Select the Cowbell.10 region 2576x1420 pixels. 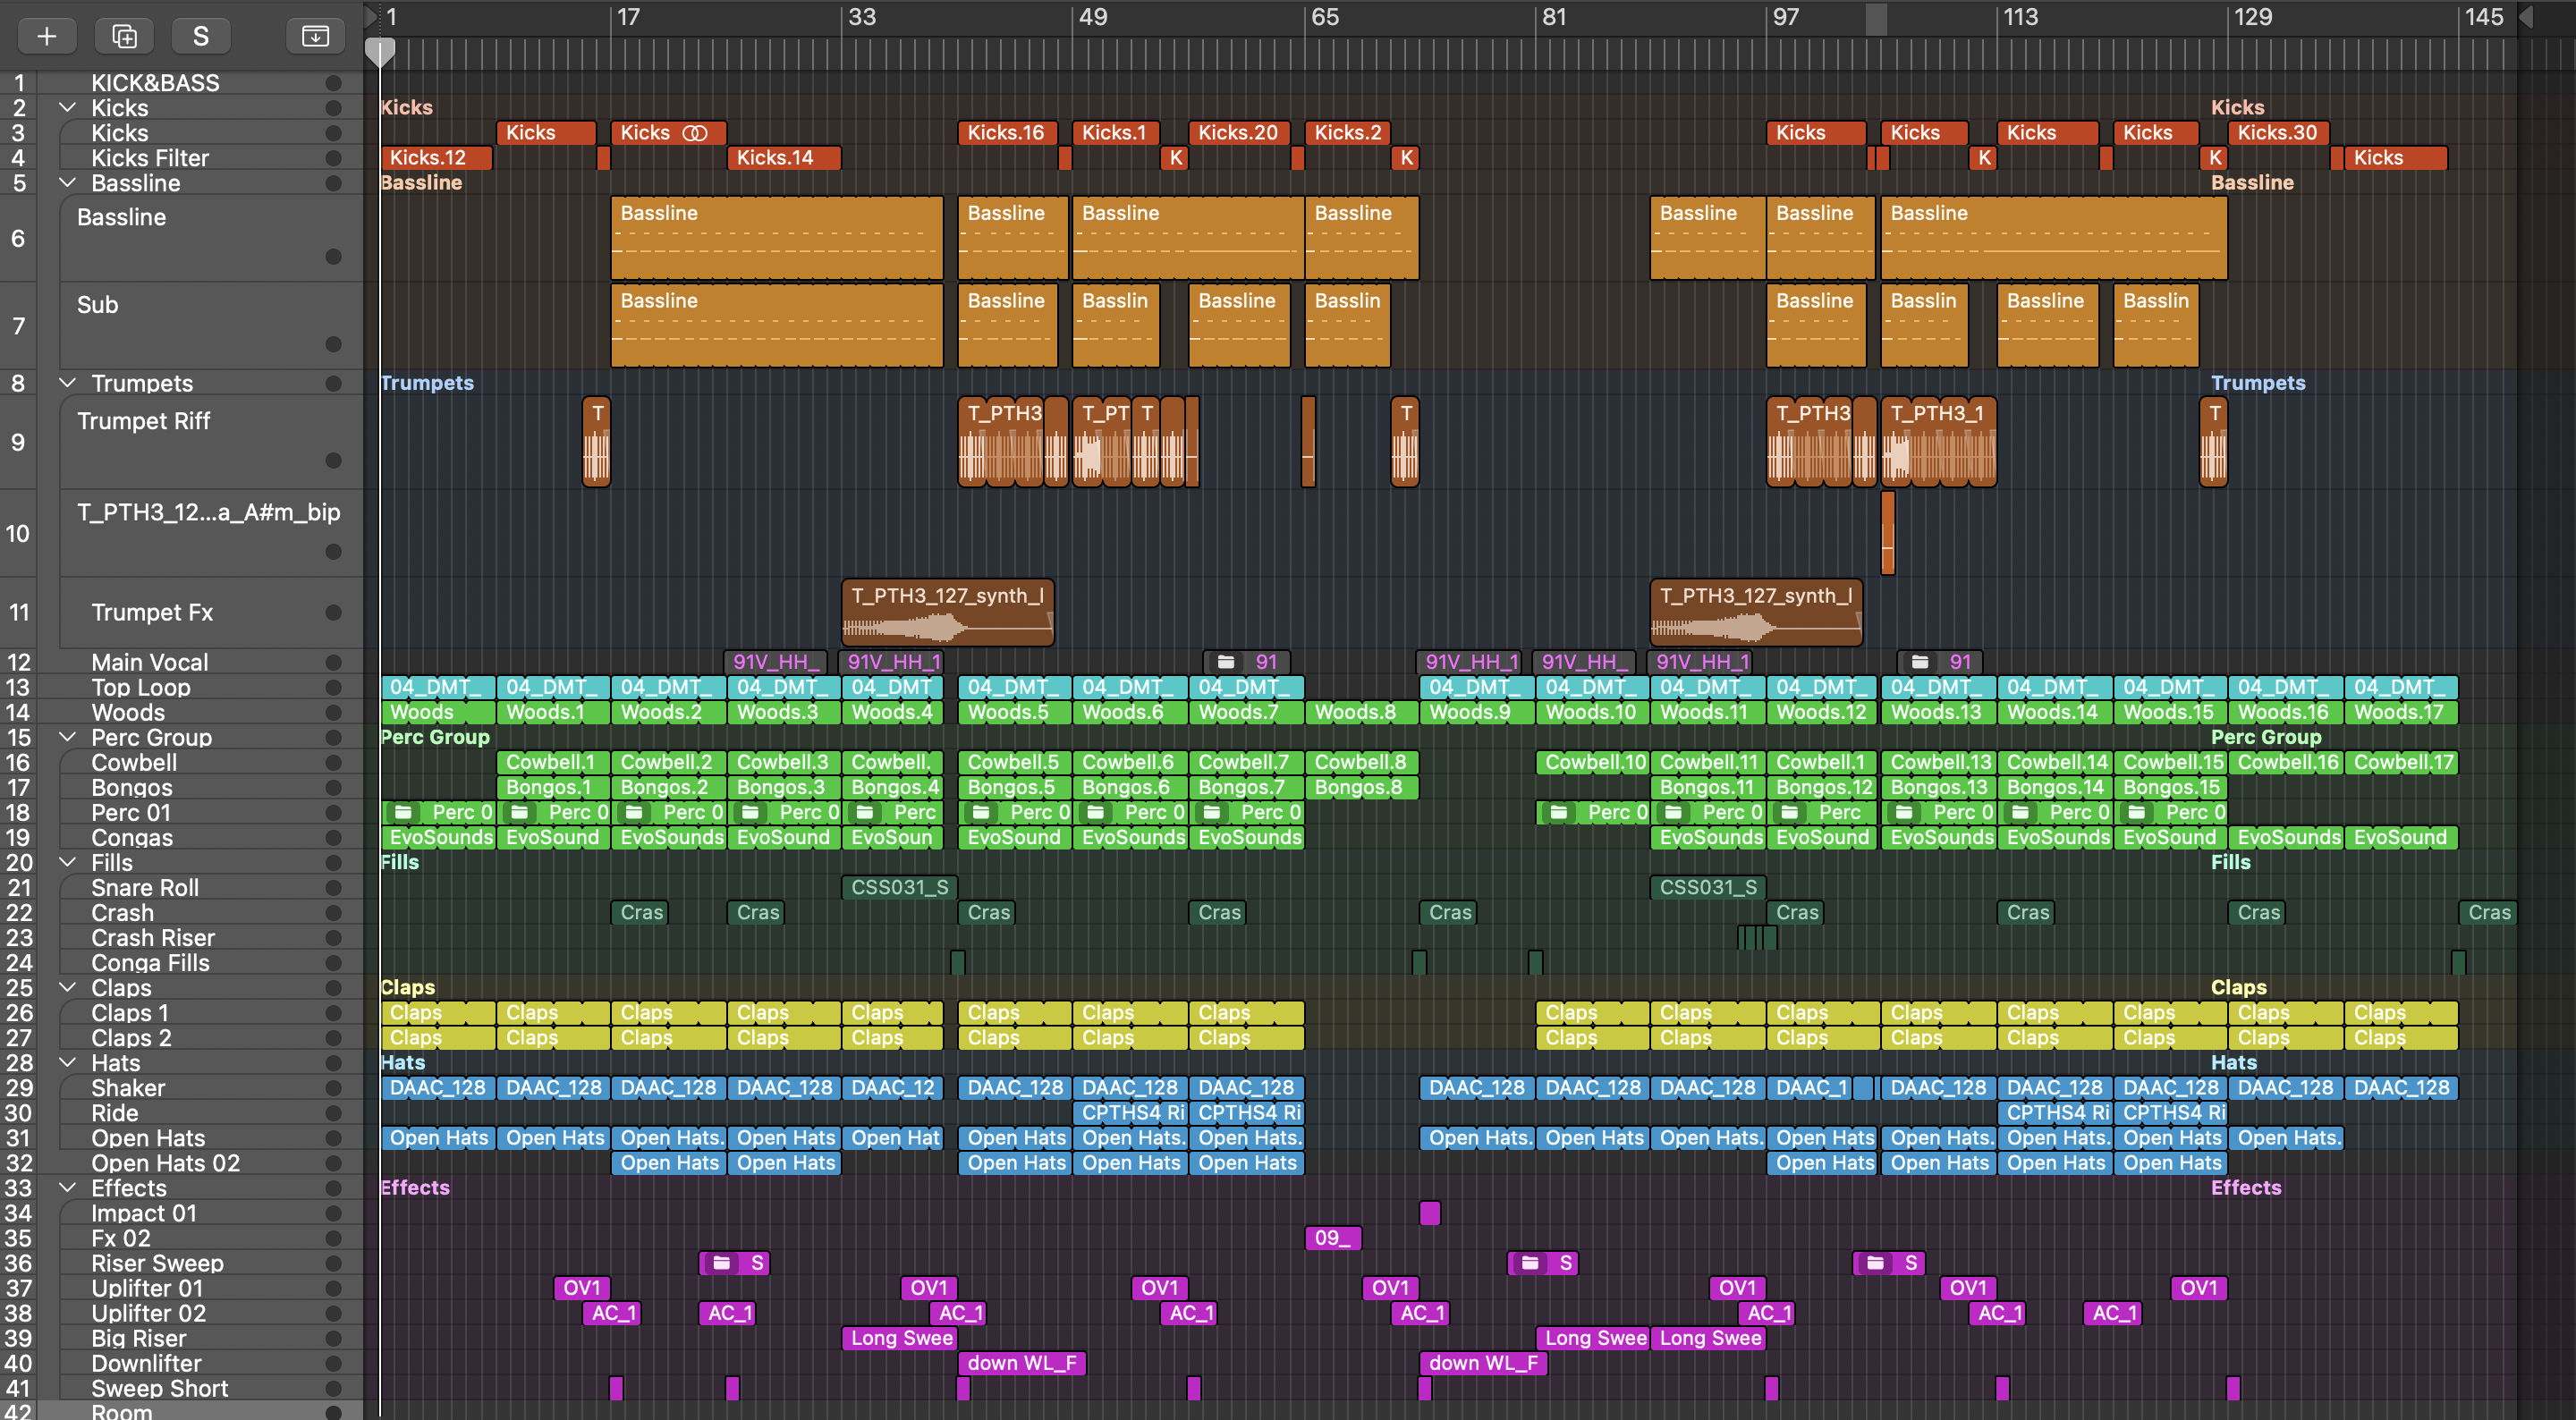[1593, 762]
